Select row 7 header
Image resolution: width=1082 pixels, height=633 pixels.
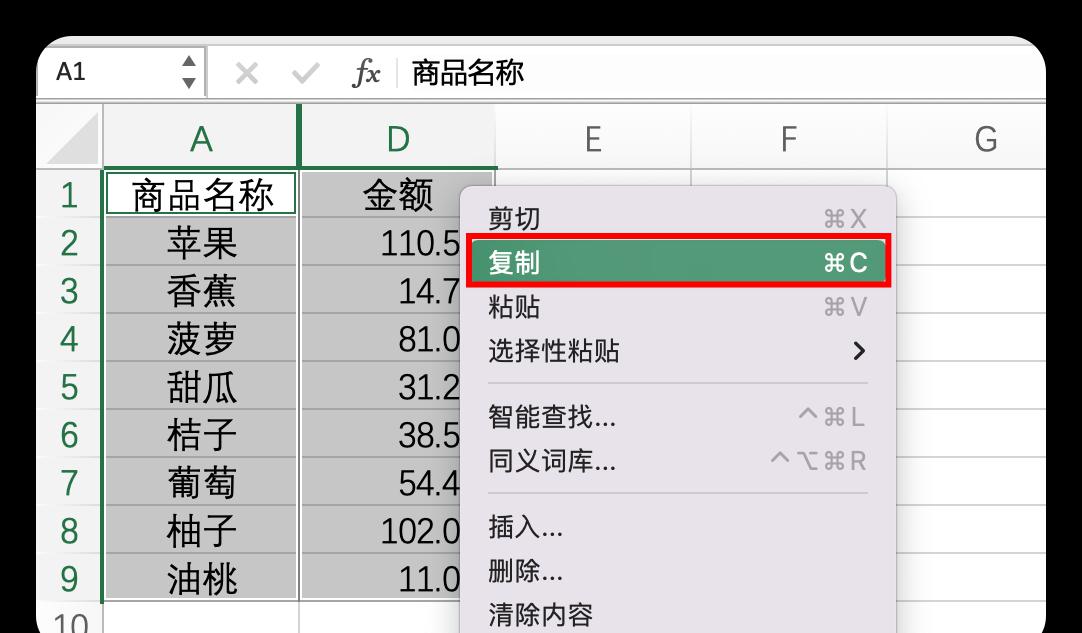pos(69,483)
